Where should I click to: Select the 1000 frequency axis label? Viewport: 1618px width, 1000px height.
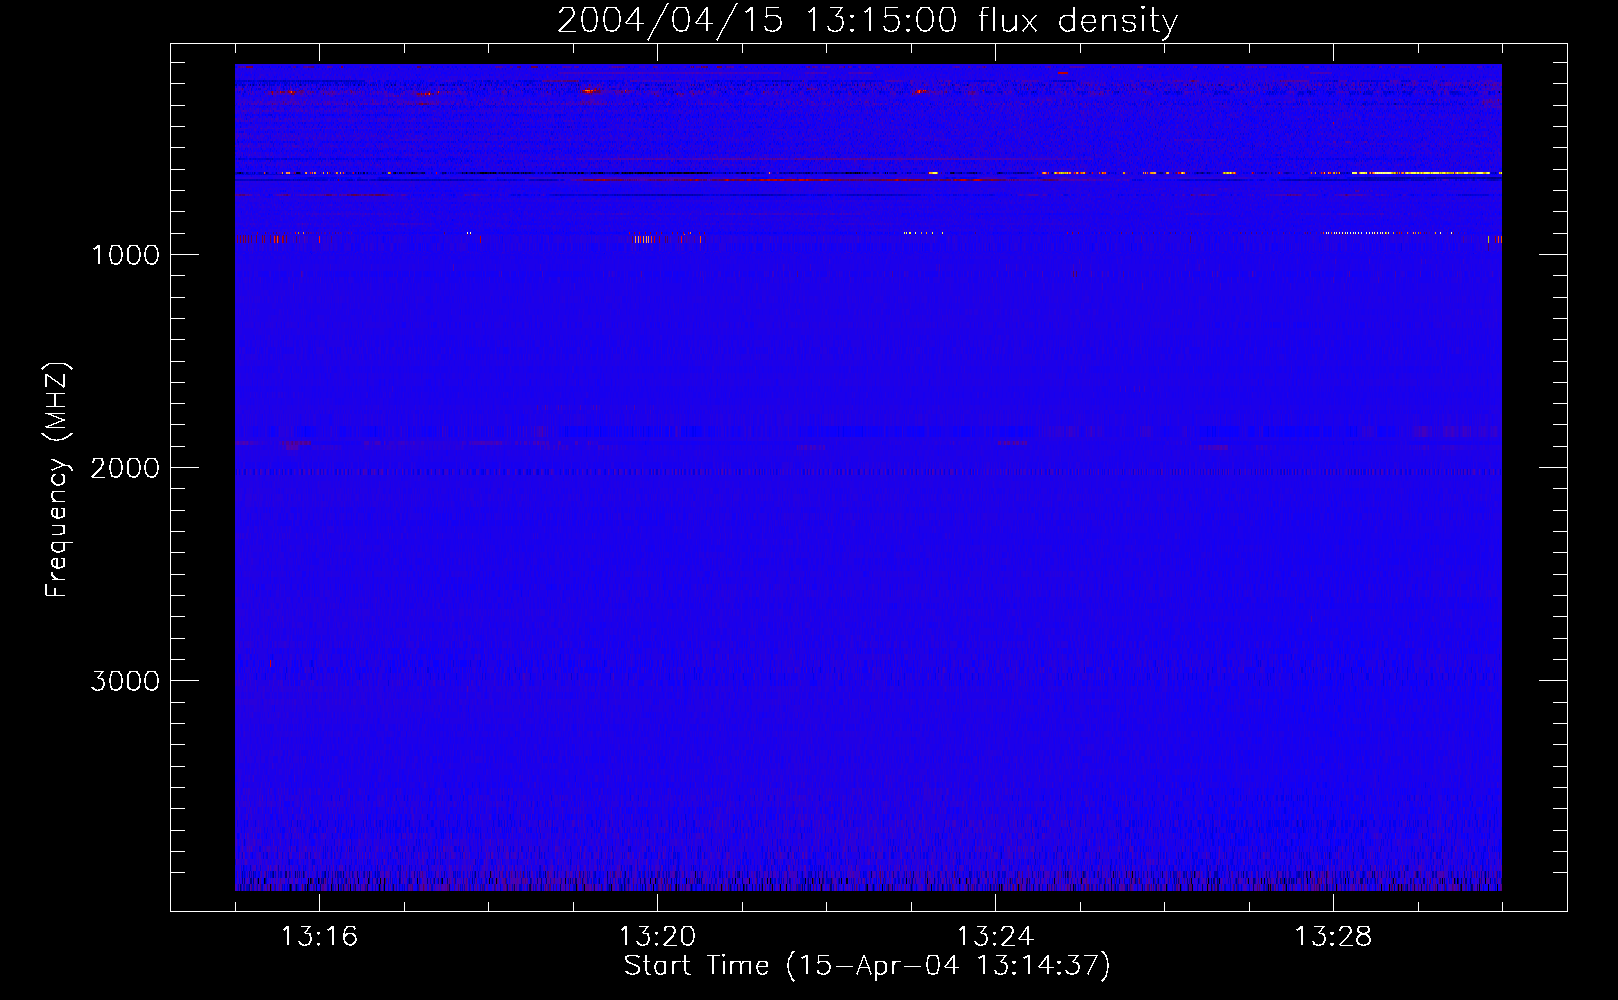point(125,255)
